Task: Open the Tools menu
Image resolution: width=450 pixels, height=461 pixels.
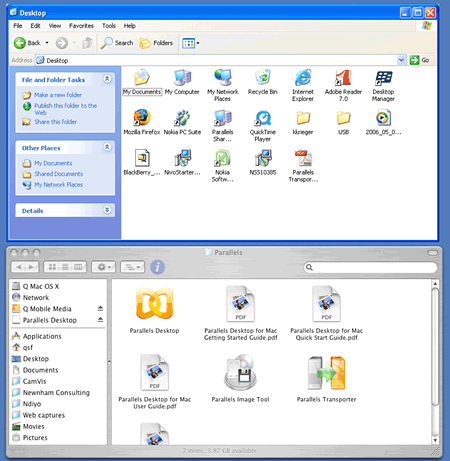Action: coord(109,26)
